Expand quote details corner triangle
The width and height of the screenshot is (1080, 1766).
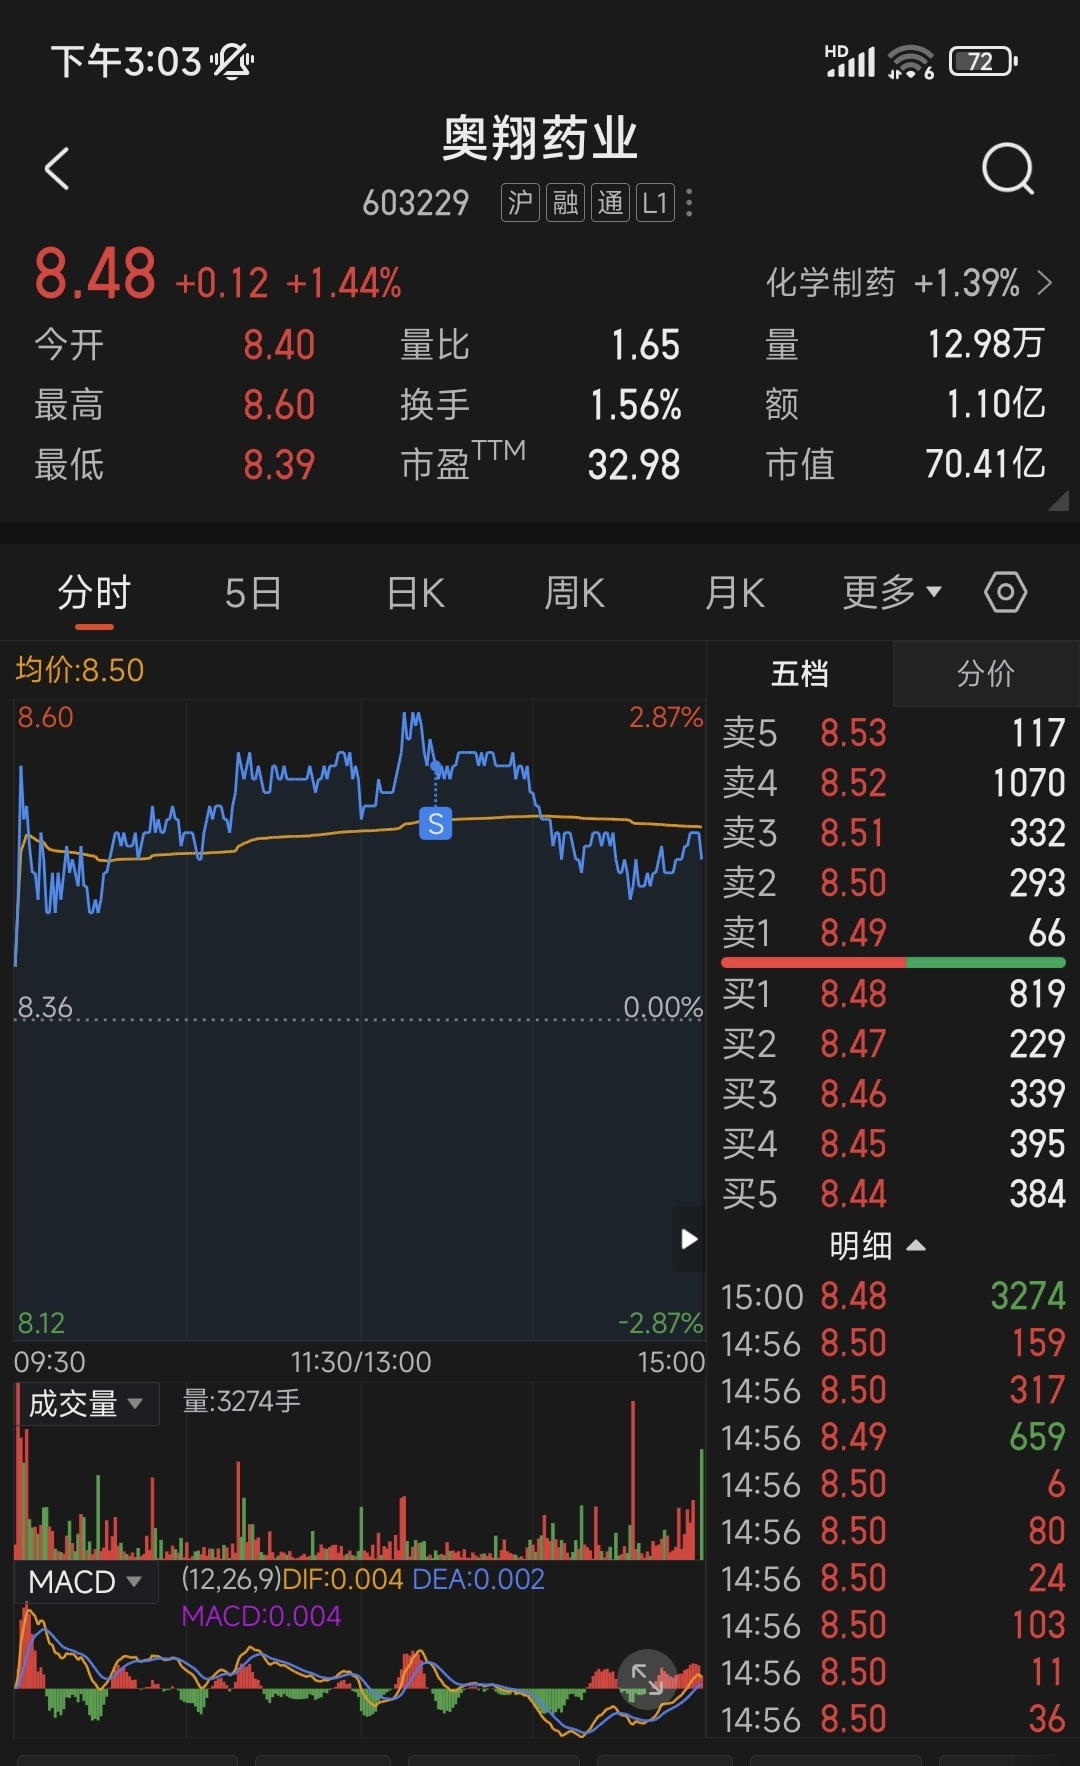tap(1058, 501)
